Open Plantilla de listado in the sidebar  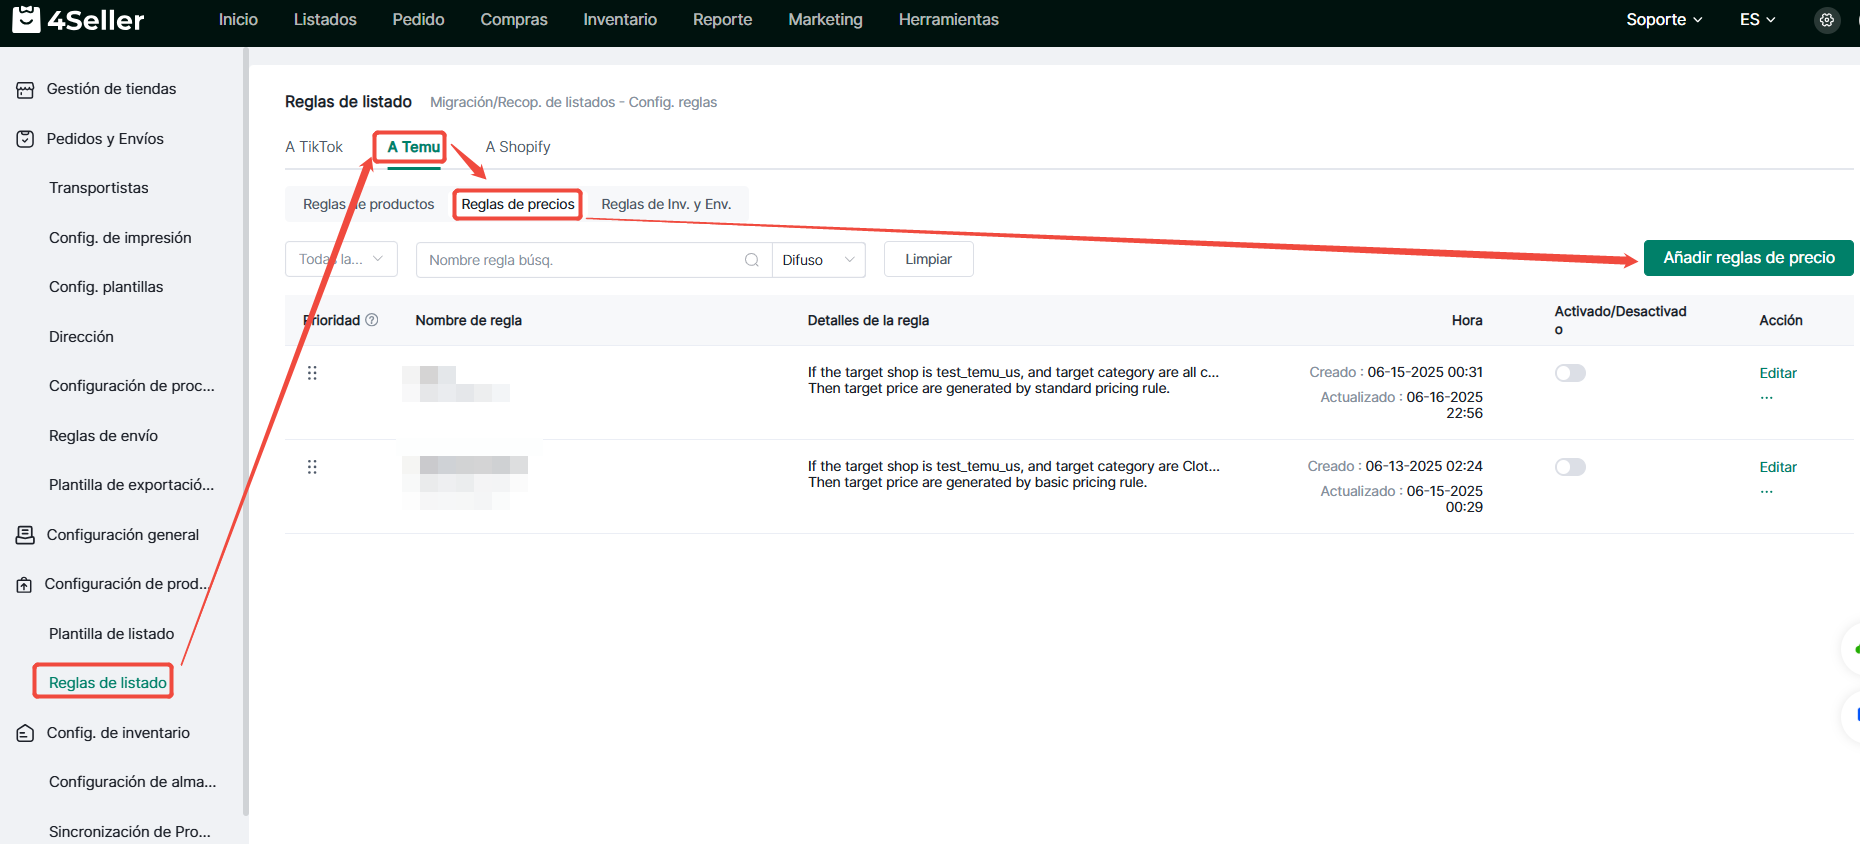pyautogui.click(x=111, y=634)
